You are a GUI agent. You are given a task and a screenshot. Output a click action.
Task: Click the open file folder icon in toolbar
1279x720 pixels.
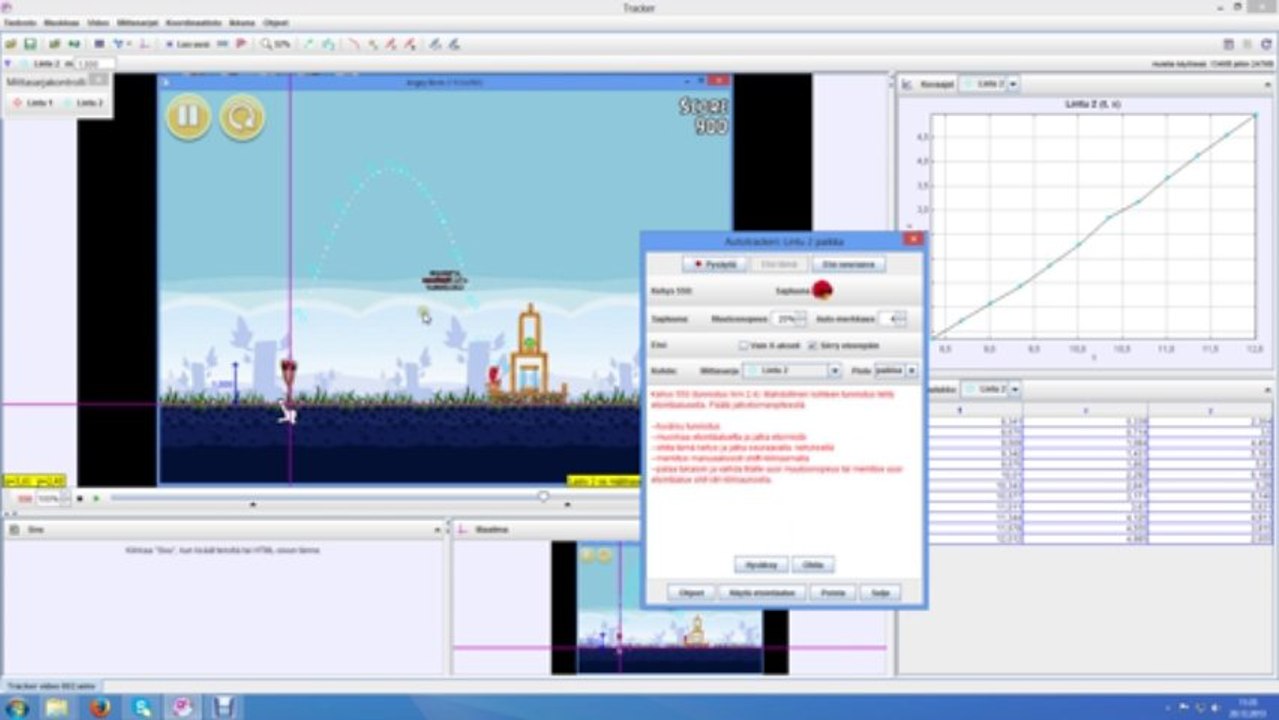point(11,44)
